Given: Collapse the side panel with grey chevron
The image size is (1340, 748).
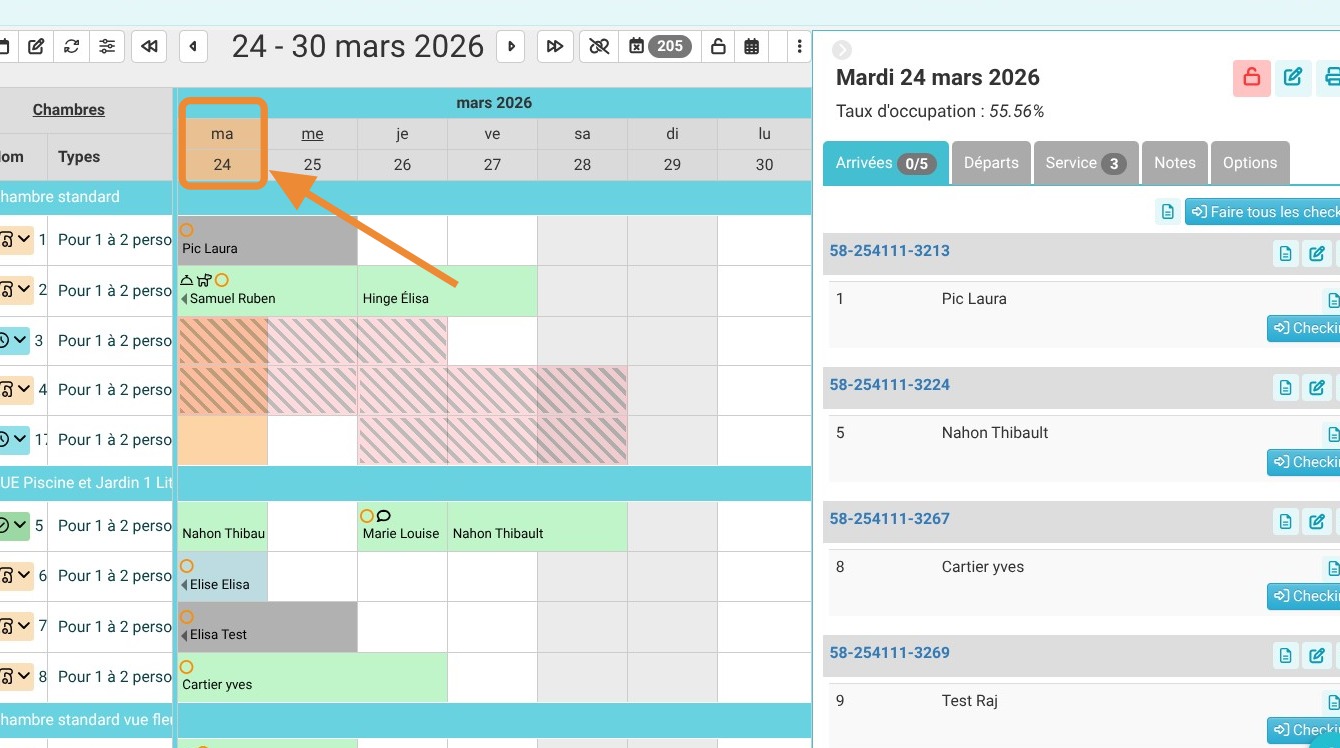Looking at the screenshot, I should point(842,50).
